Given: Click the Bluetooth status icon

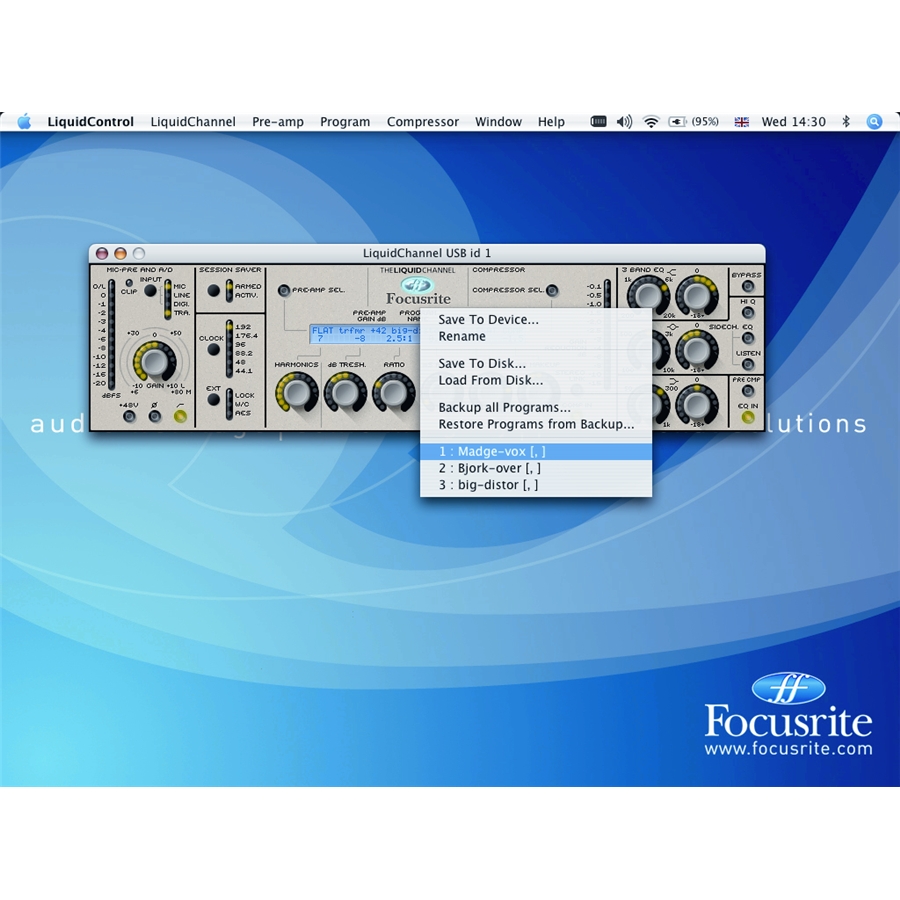Looking at the screenshot, I should tap(845, 122).
